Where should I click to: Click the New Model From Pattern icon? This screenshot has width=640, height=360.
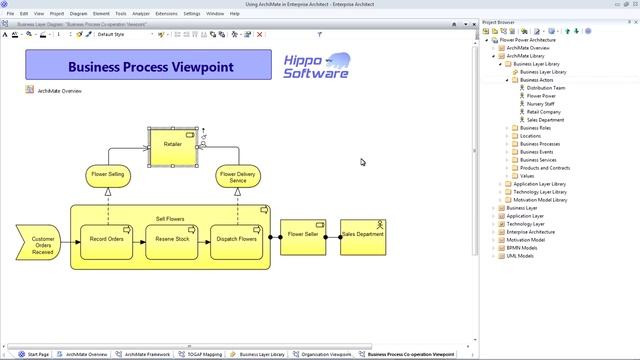coord(486,31)
